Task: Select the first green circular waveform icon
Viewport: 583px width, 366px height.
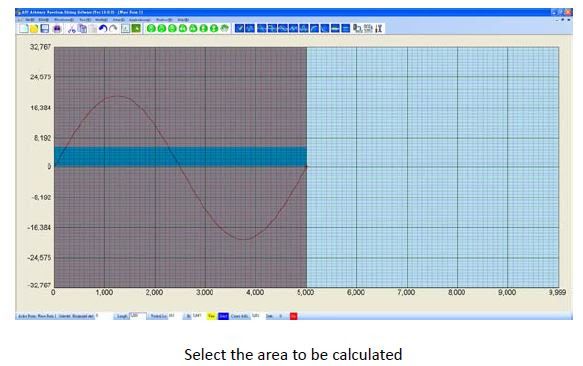Action: (x=151, y=29)
